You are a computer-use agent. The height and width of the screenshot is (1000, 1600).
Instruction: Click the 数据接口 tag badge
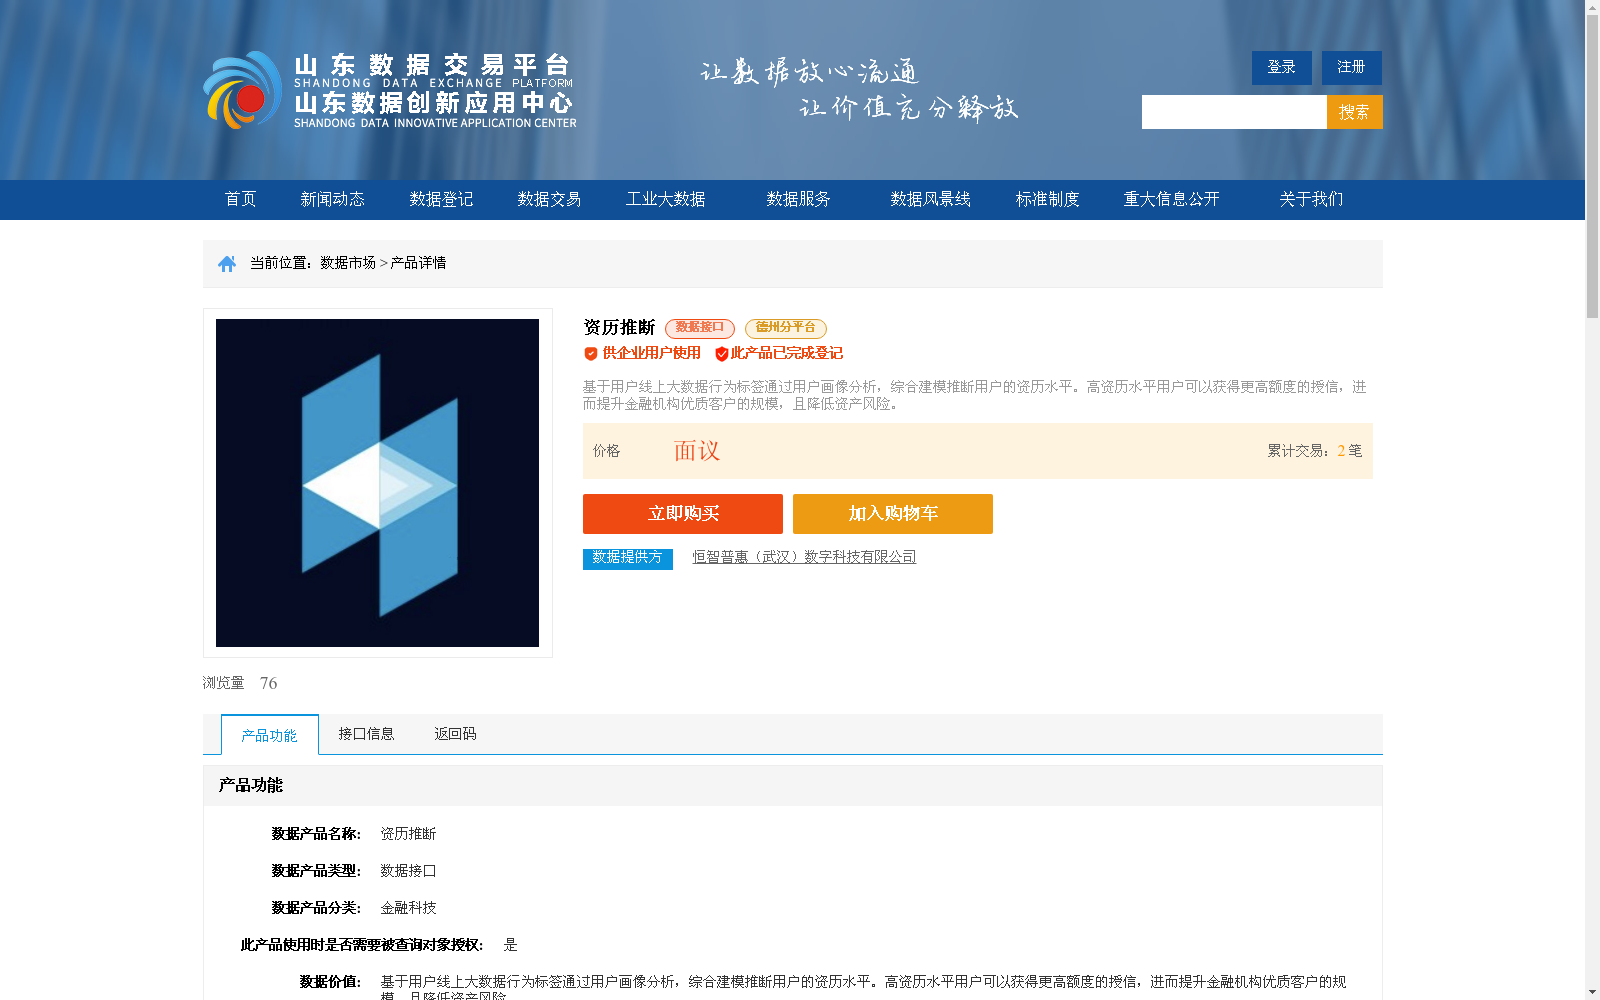coord(700,328)
